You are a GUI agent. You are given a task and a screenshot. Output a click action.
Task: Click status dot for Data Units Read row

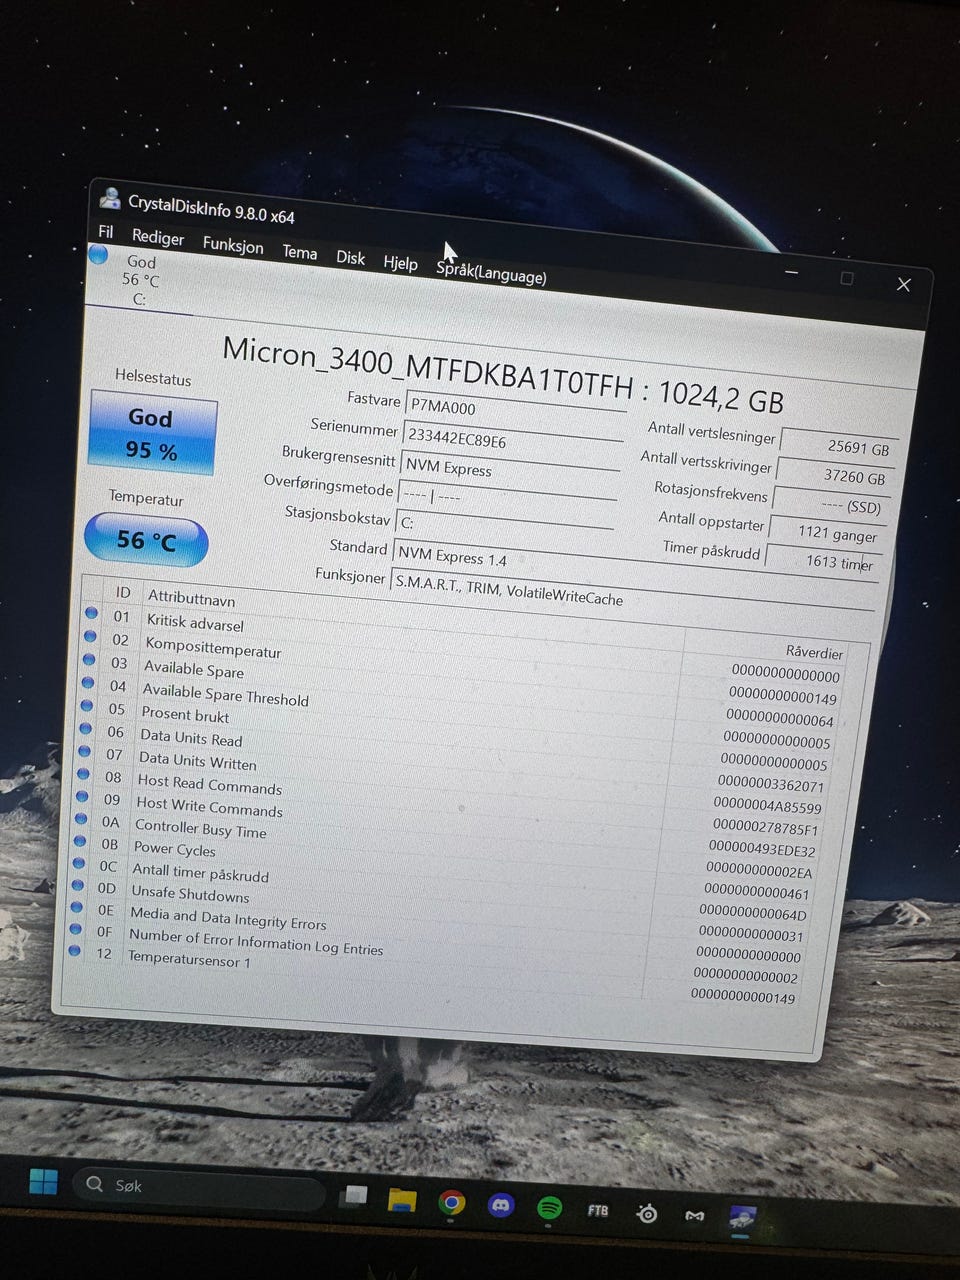85,729
